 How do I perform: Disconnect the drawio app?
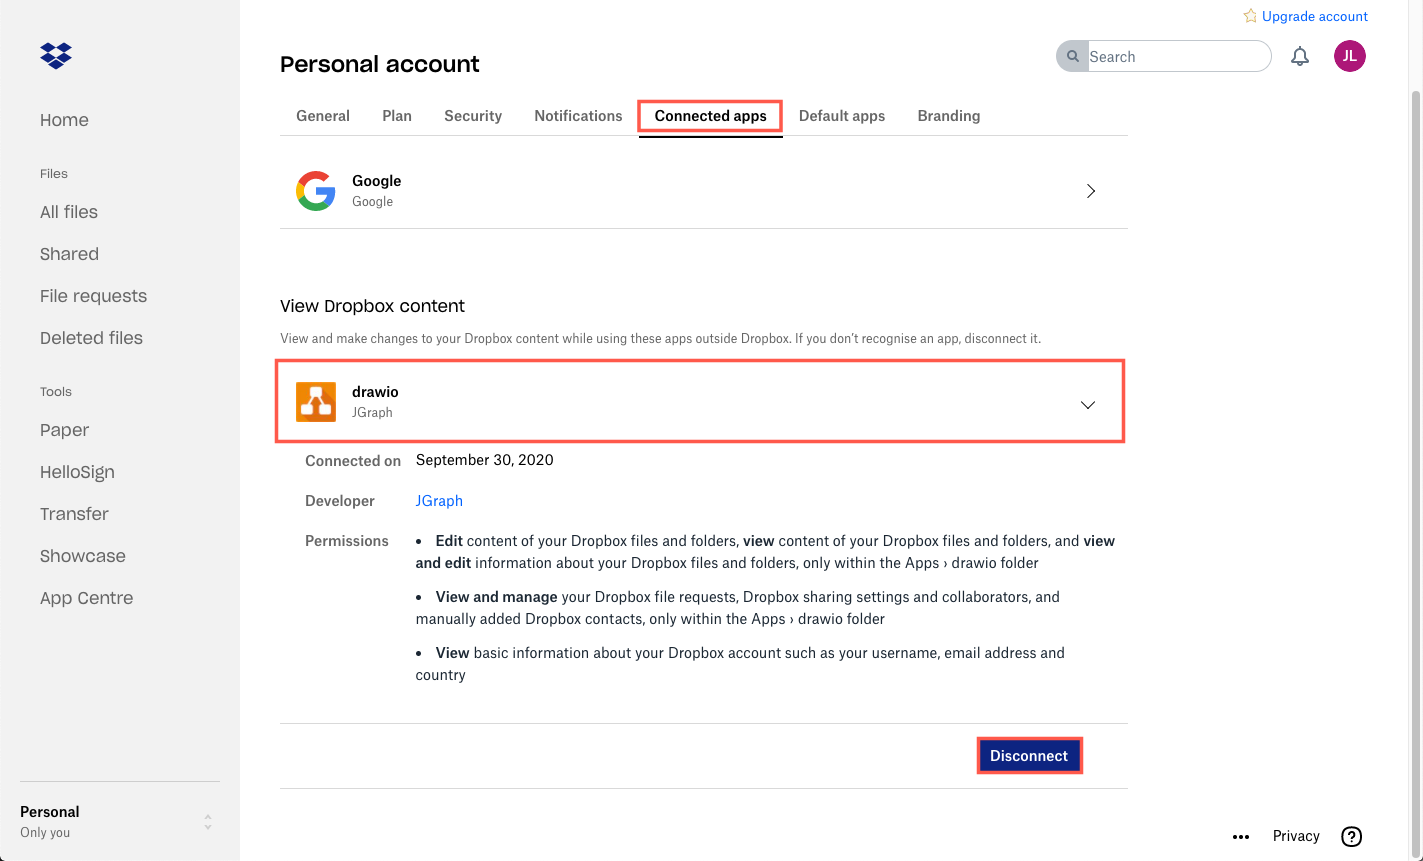[1029, 755]
